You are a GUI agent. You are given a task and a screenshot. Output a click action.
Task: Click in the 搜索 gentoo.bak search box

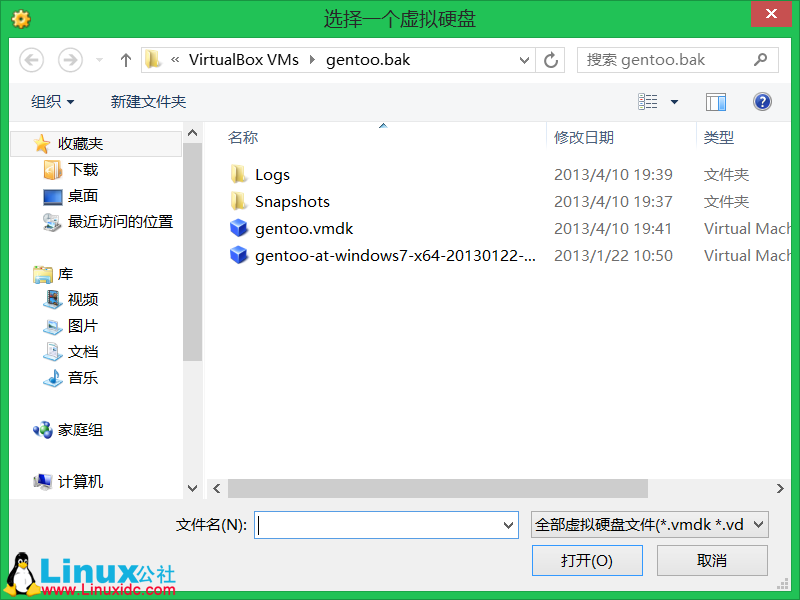coord(678,60)
